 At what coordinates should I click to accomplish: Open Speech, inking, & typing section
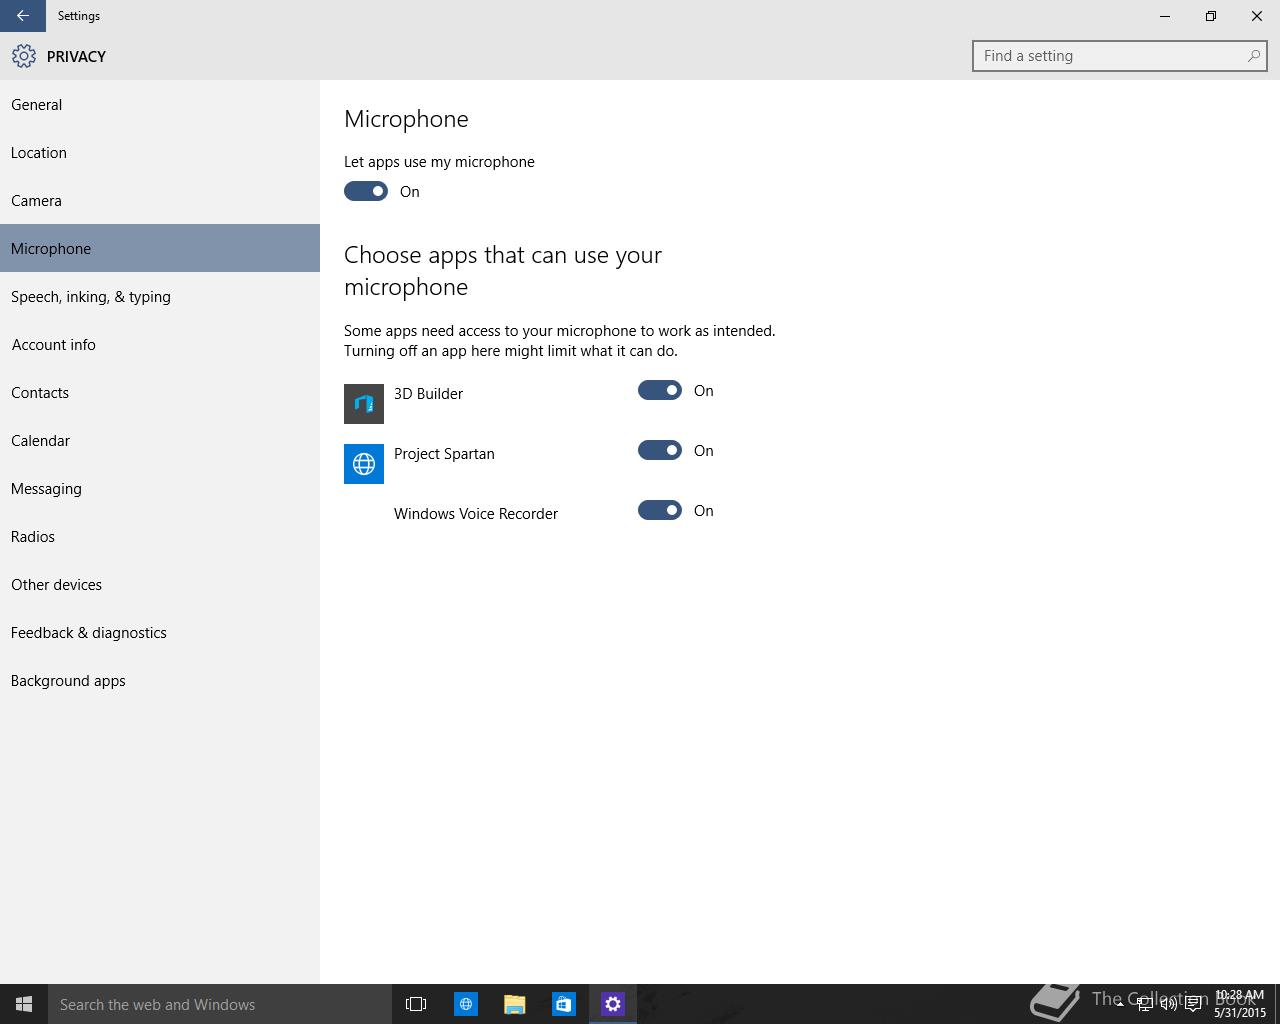point(160,296)
